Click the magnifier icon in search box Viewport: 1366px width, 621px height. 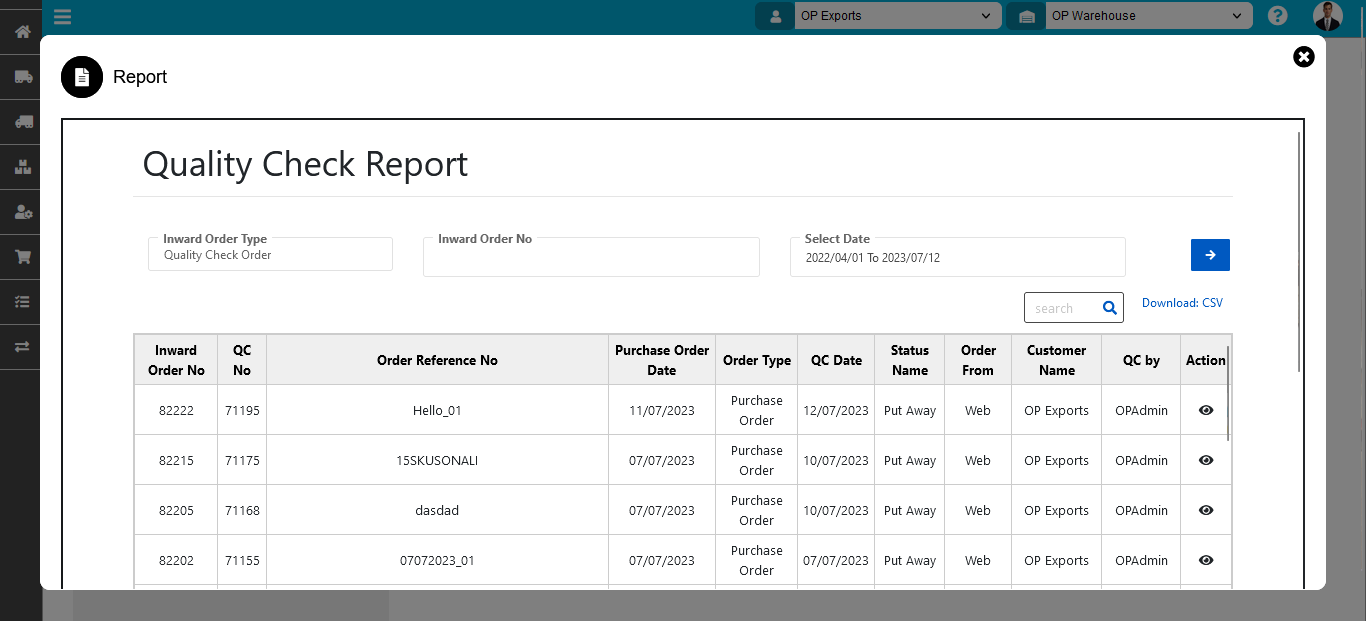pyautogui.click(x=1109, y=308)
